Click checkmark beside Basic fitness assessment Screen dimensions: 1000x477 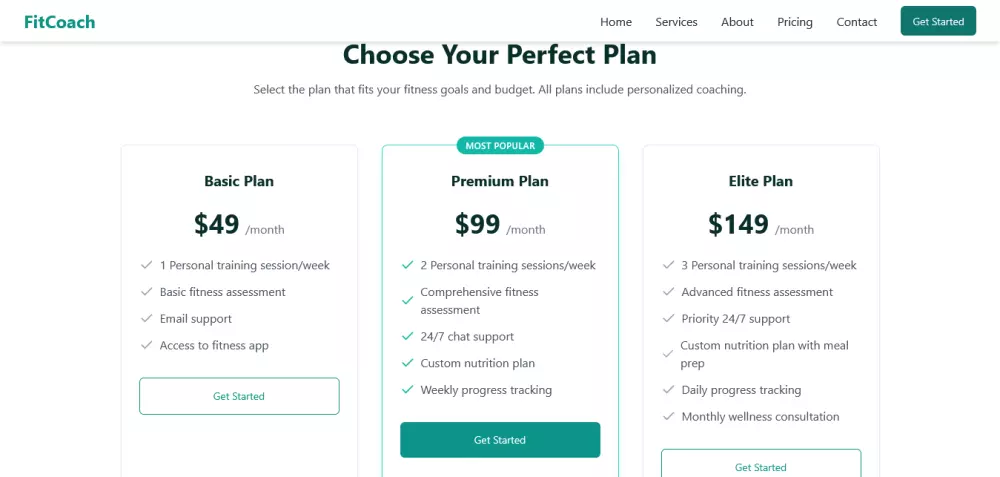click(x=147, y=292)
